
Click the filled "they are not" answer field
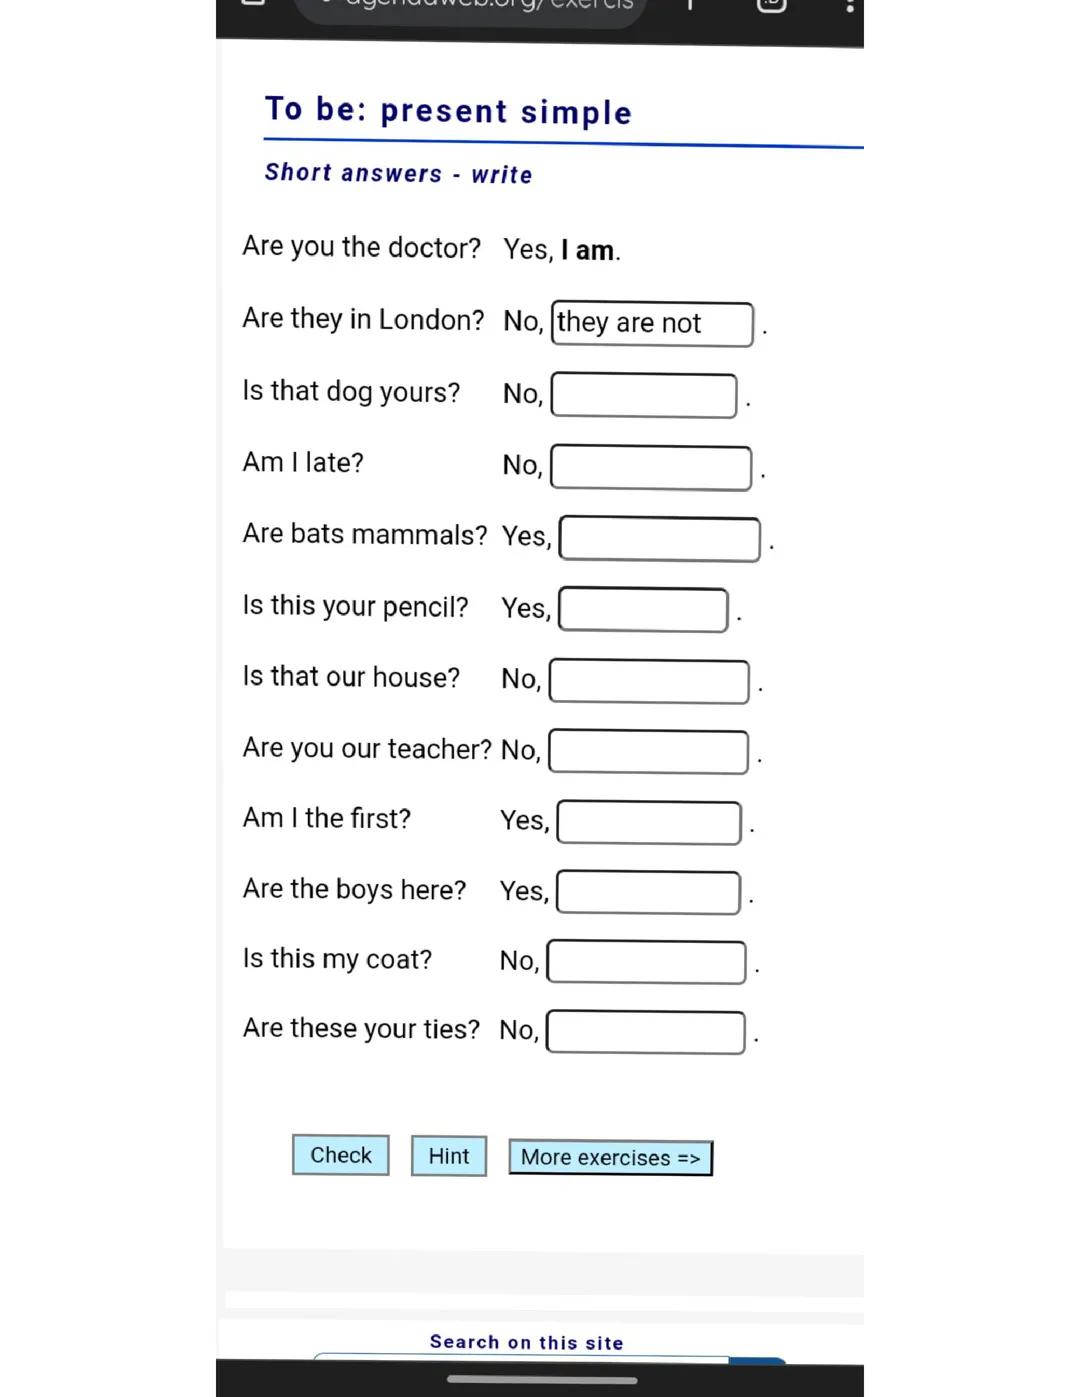[x=652, y=324]
